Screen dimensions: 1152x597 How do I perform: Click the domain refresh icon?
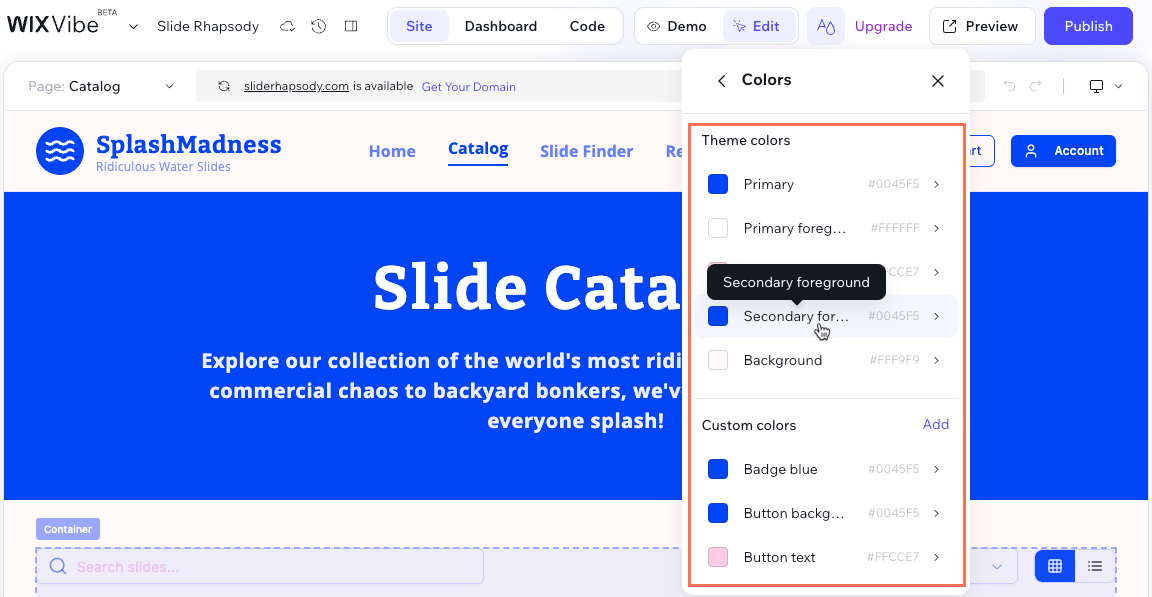tap(224, 87)
